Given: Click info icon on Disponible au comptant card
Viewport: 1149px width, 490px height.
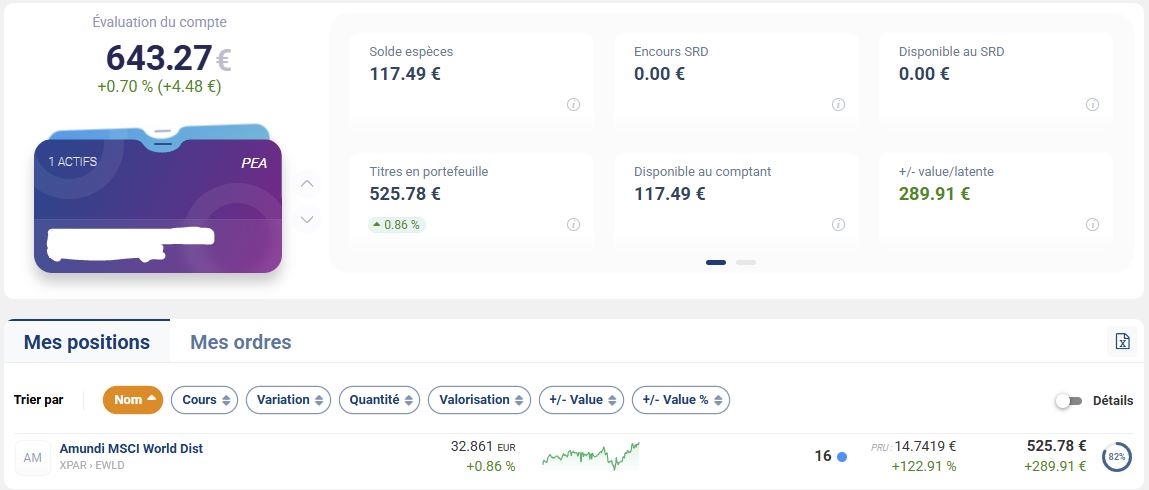Looking at the screenshot, I should 838,225.
